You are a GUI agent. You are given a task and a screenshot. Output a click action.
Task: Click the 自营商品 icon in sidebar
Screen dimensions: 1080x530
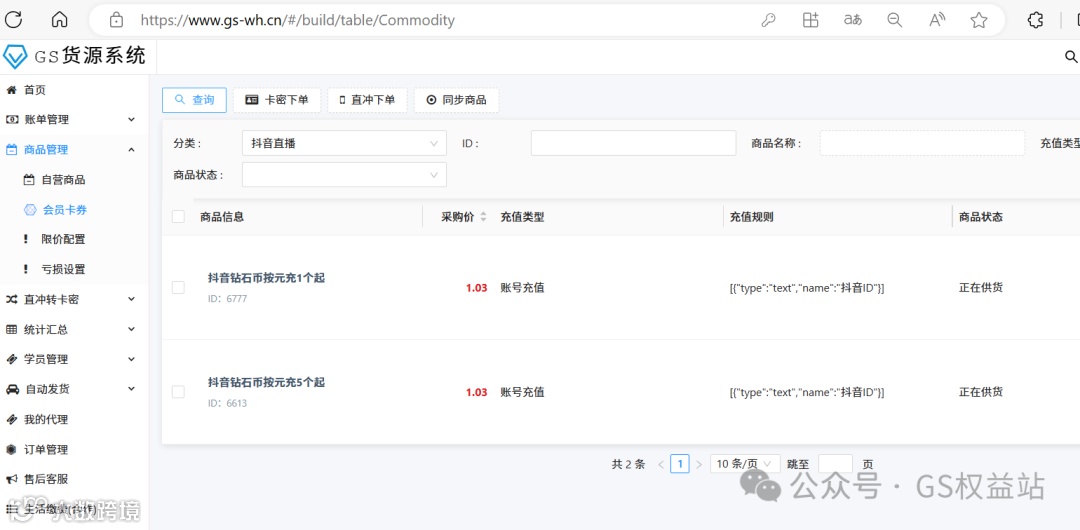[29, 180]
